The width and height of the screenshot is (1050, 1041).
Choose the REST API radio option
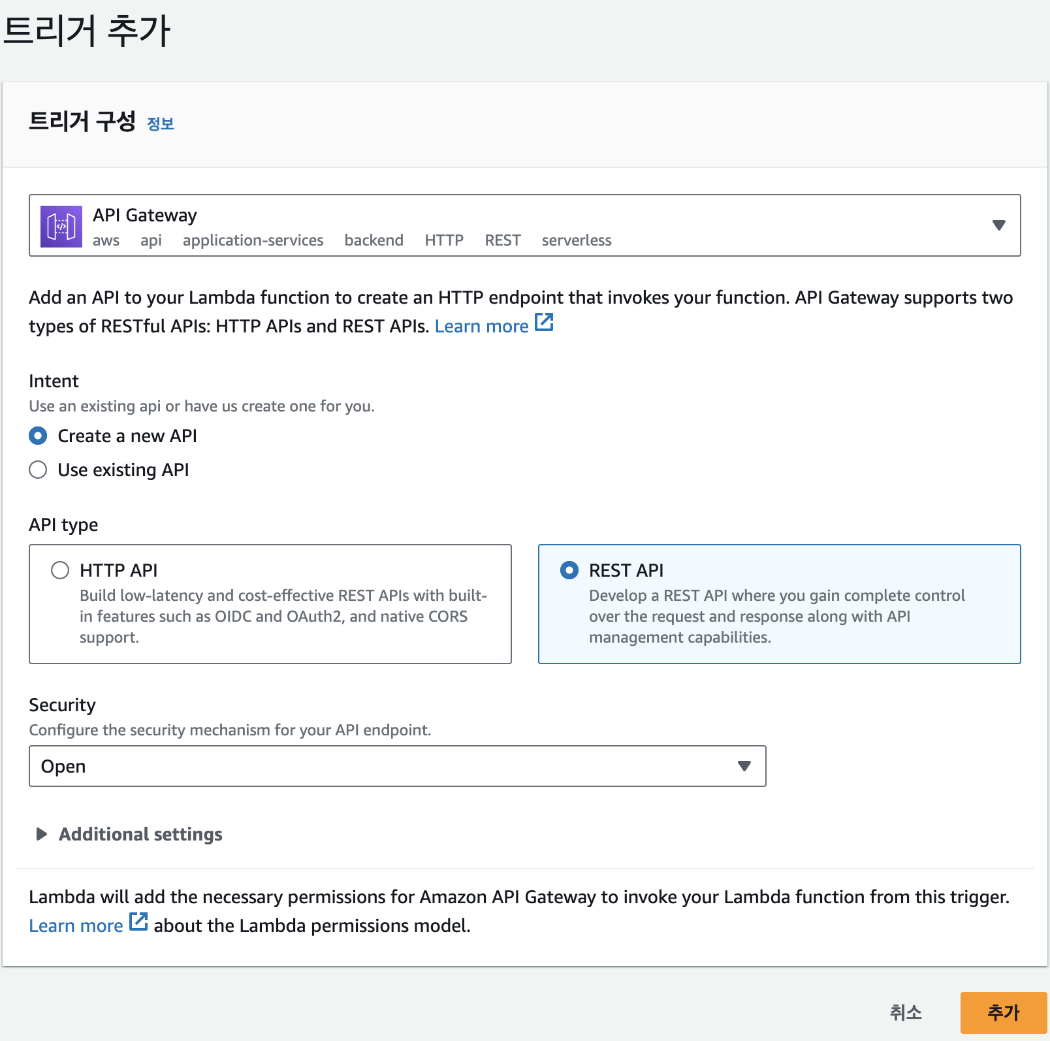(x=569, y=570)
